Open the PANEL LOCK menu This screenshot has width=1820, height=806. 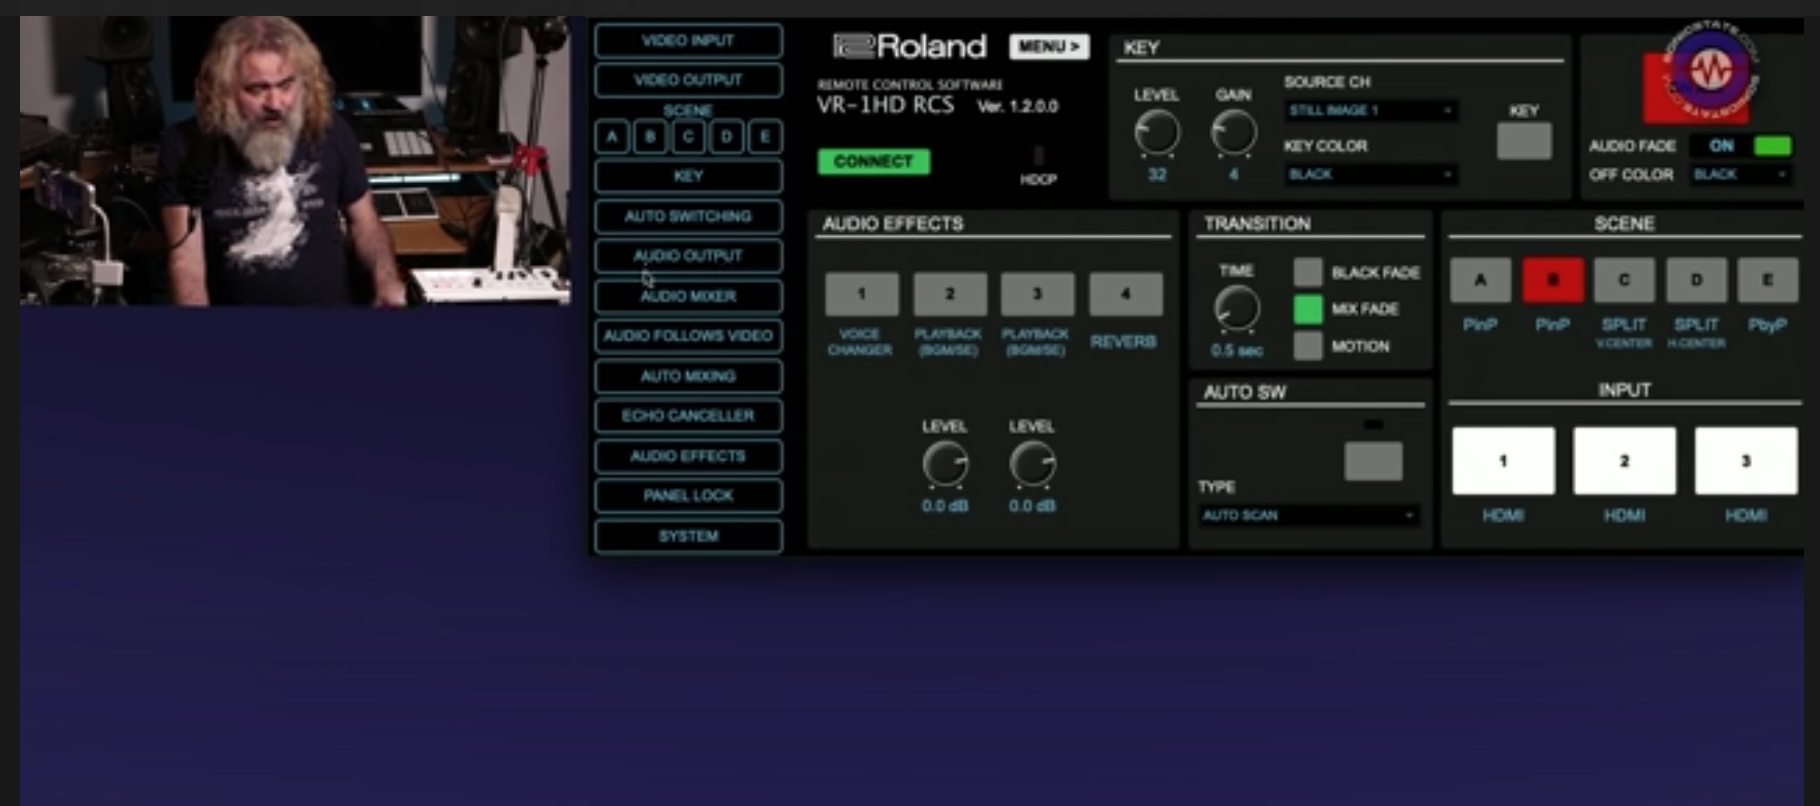click(688, 496)
